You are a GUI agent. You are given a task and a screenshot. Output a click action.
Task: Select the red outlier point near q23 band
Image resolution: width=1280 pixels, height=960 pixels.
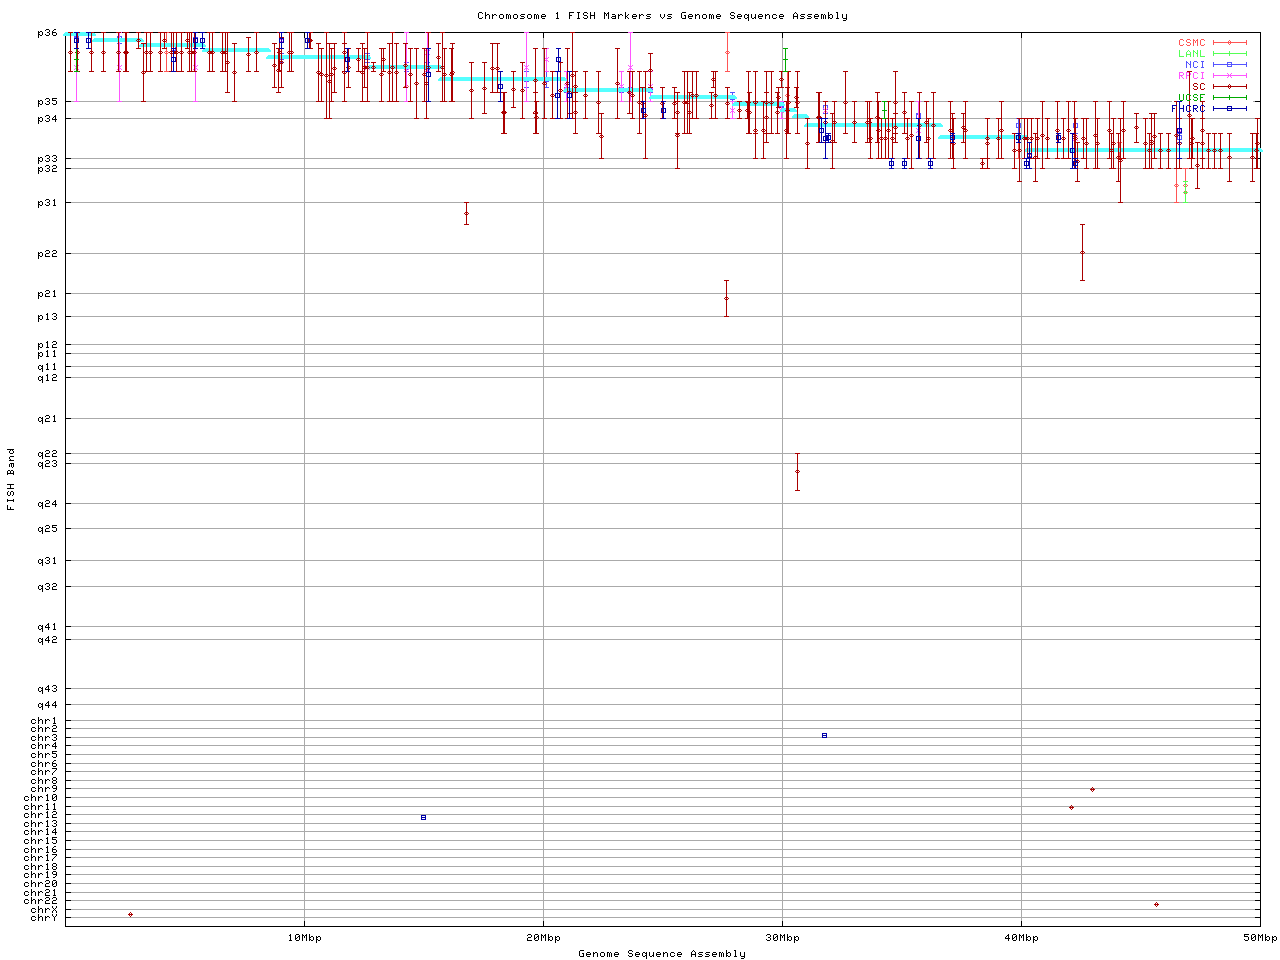click(797, 471)
